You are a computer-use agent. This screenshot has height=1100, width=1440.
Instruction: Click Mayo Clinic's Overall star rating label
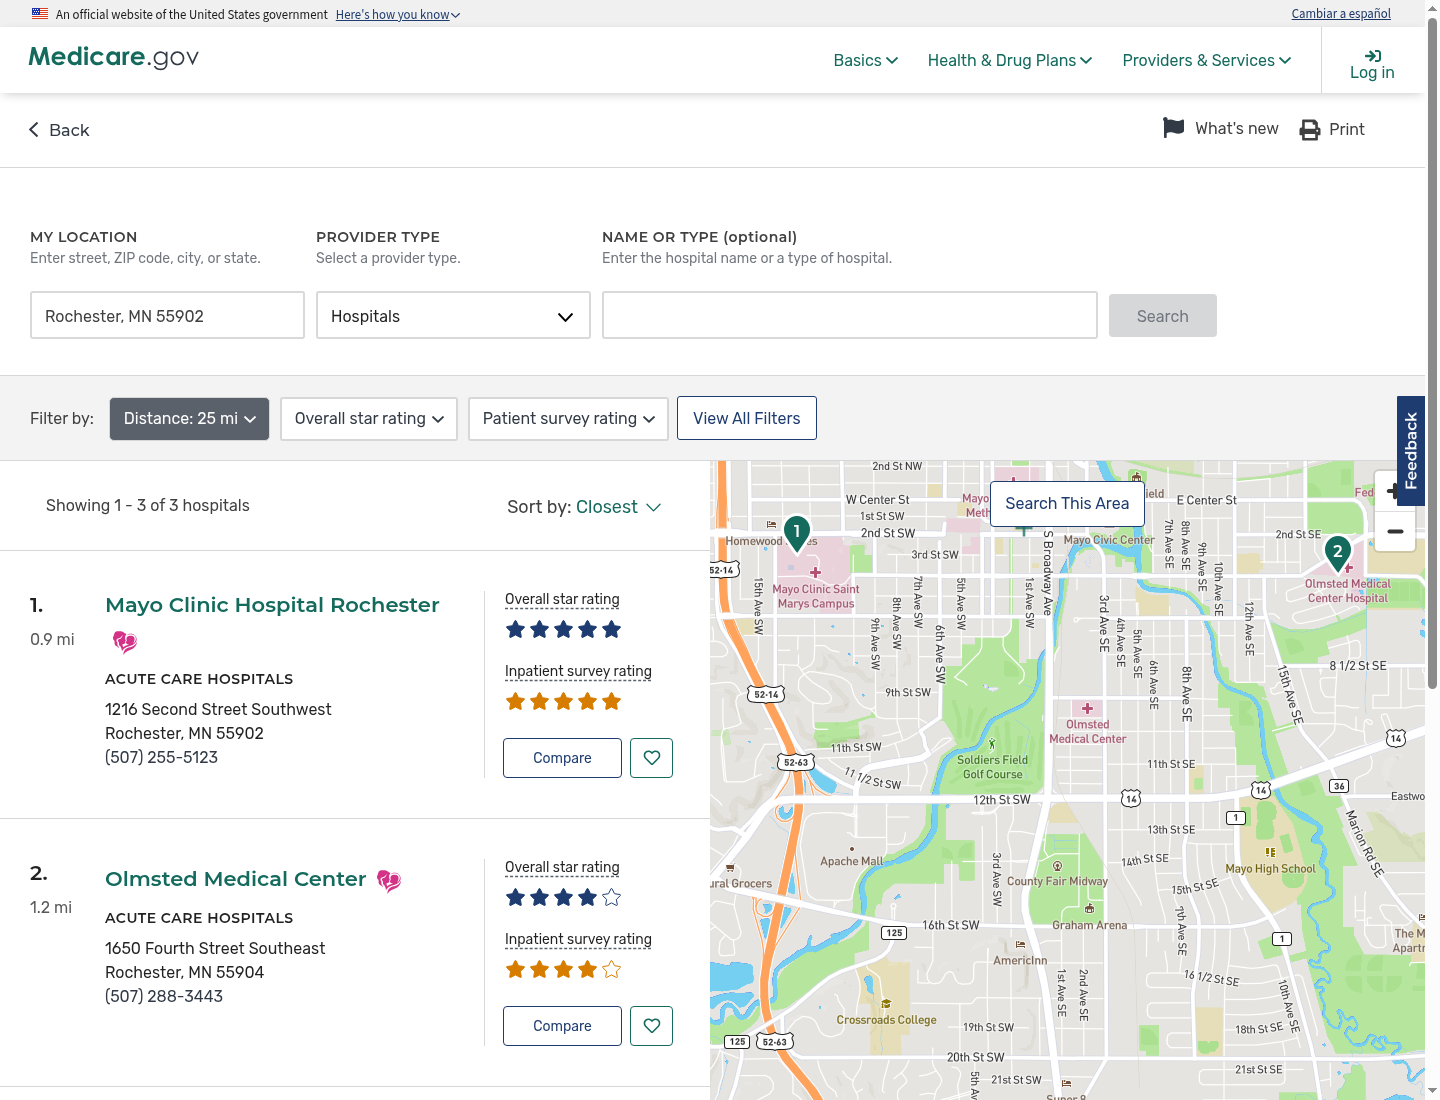coord(562,599)
